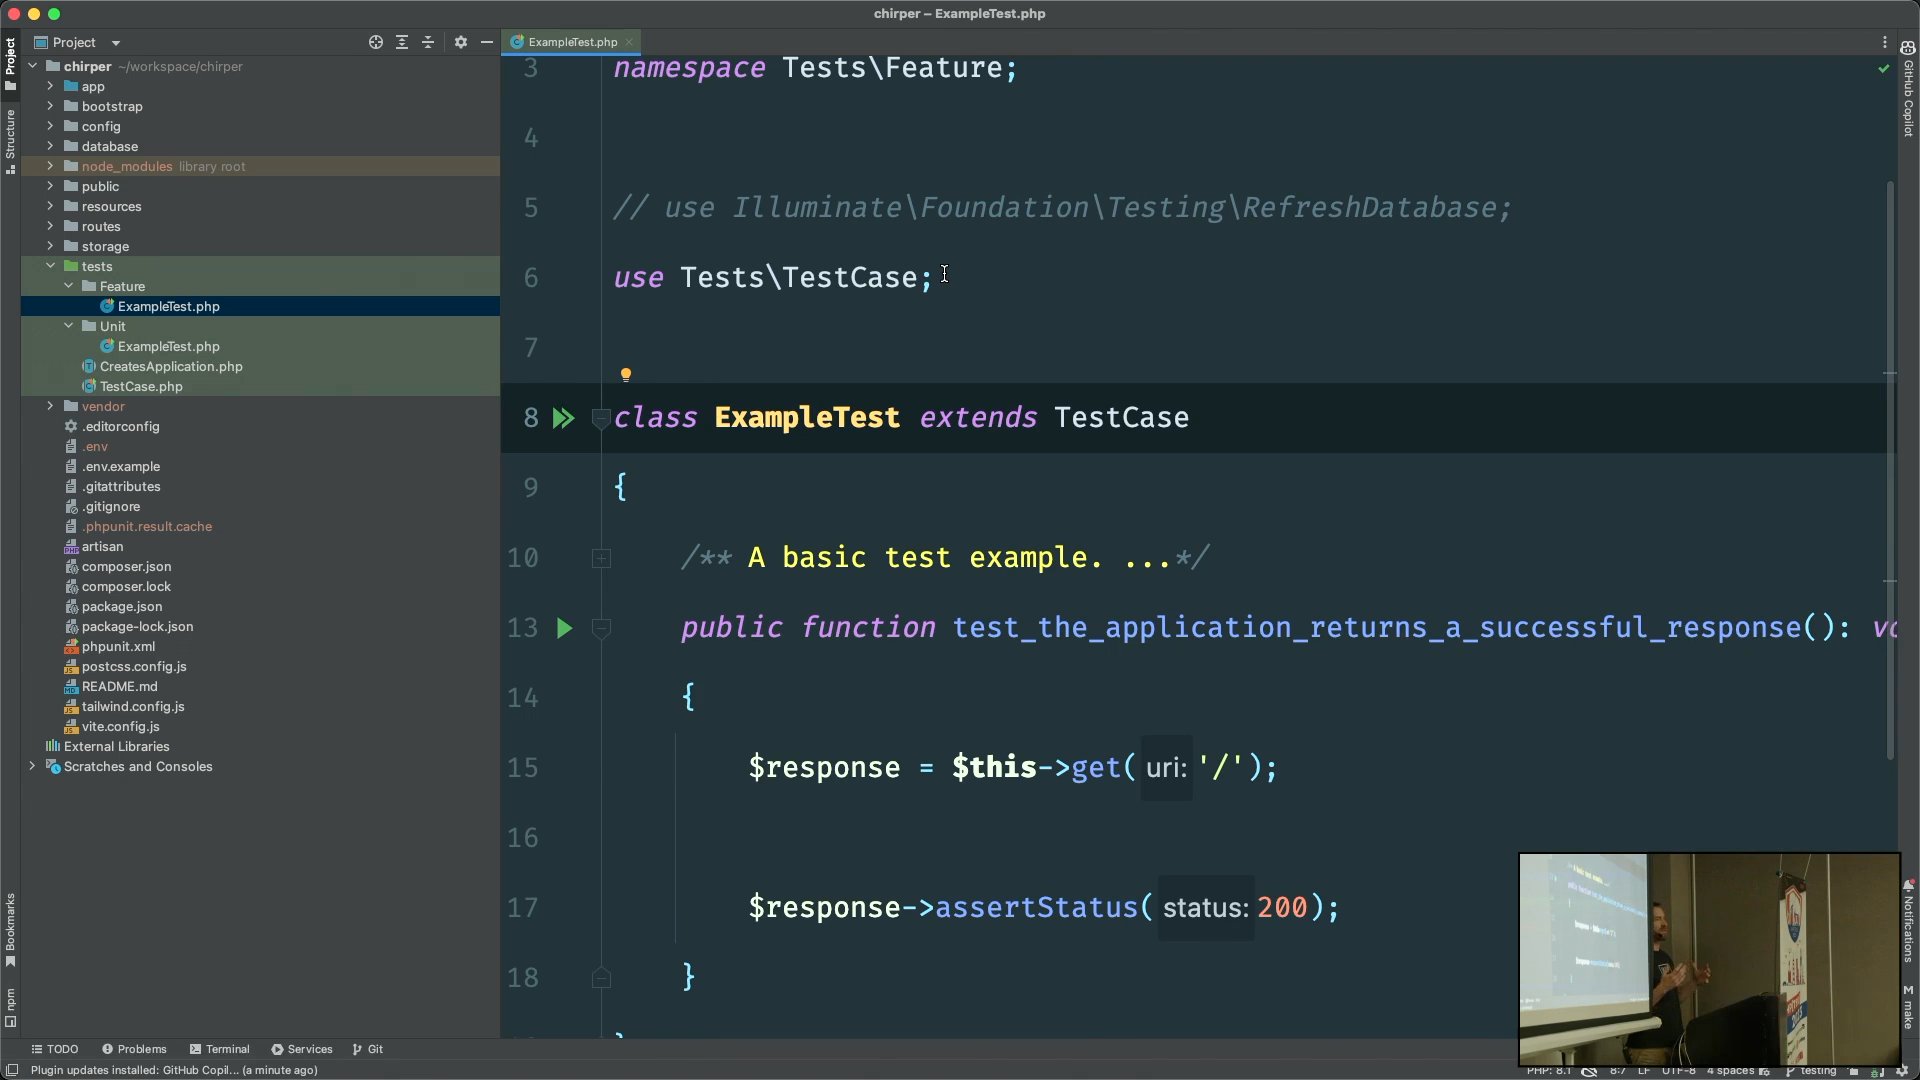Click the Expand All icon in Project panel
The image size is (1920, 1080).
click(402, 42)
